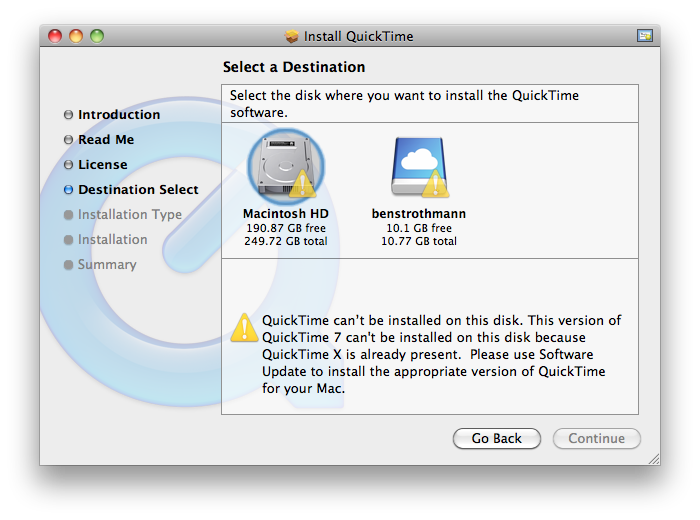The height and width of the screenshot is (520, 700).
Task: Click the Go Back button
Action: coord(496,438)
